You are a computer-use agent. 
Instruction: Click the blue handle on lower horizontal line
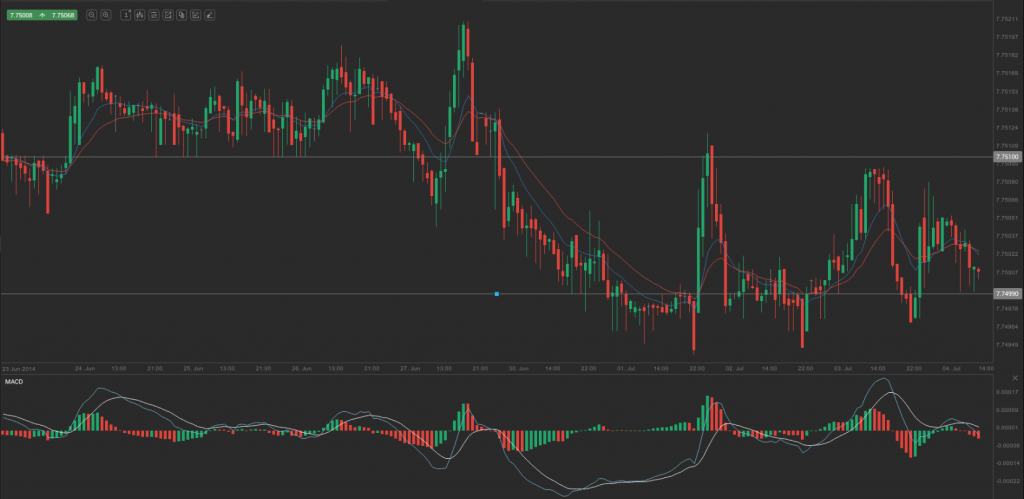[497, 293]
